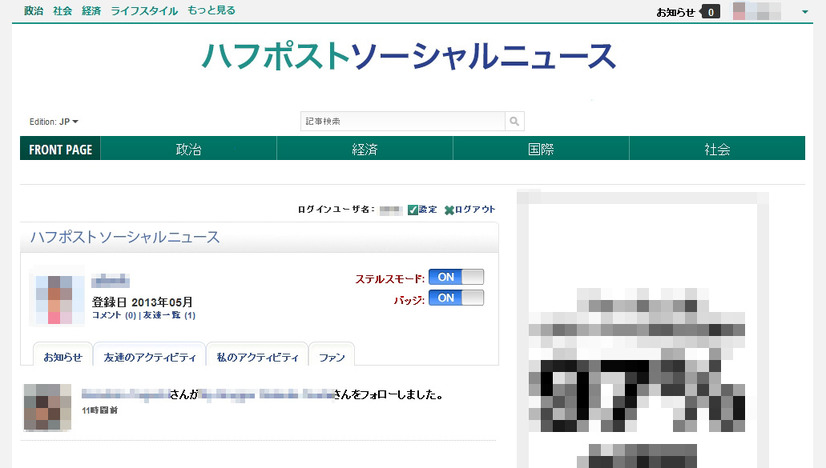Click the large ハフポストソーシャルニュース site title
Screen dimensions: 826x468
click(409, 56)
